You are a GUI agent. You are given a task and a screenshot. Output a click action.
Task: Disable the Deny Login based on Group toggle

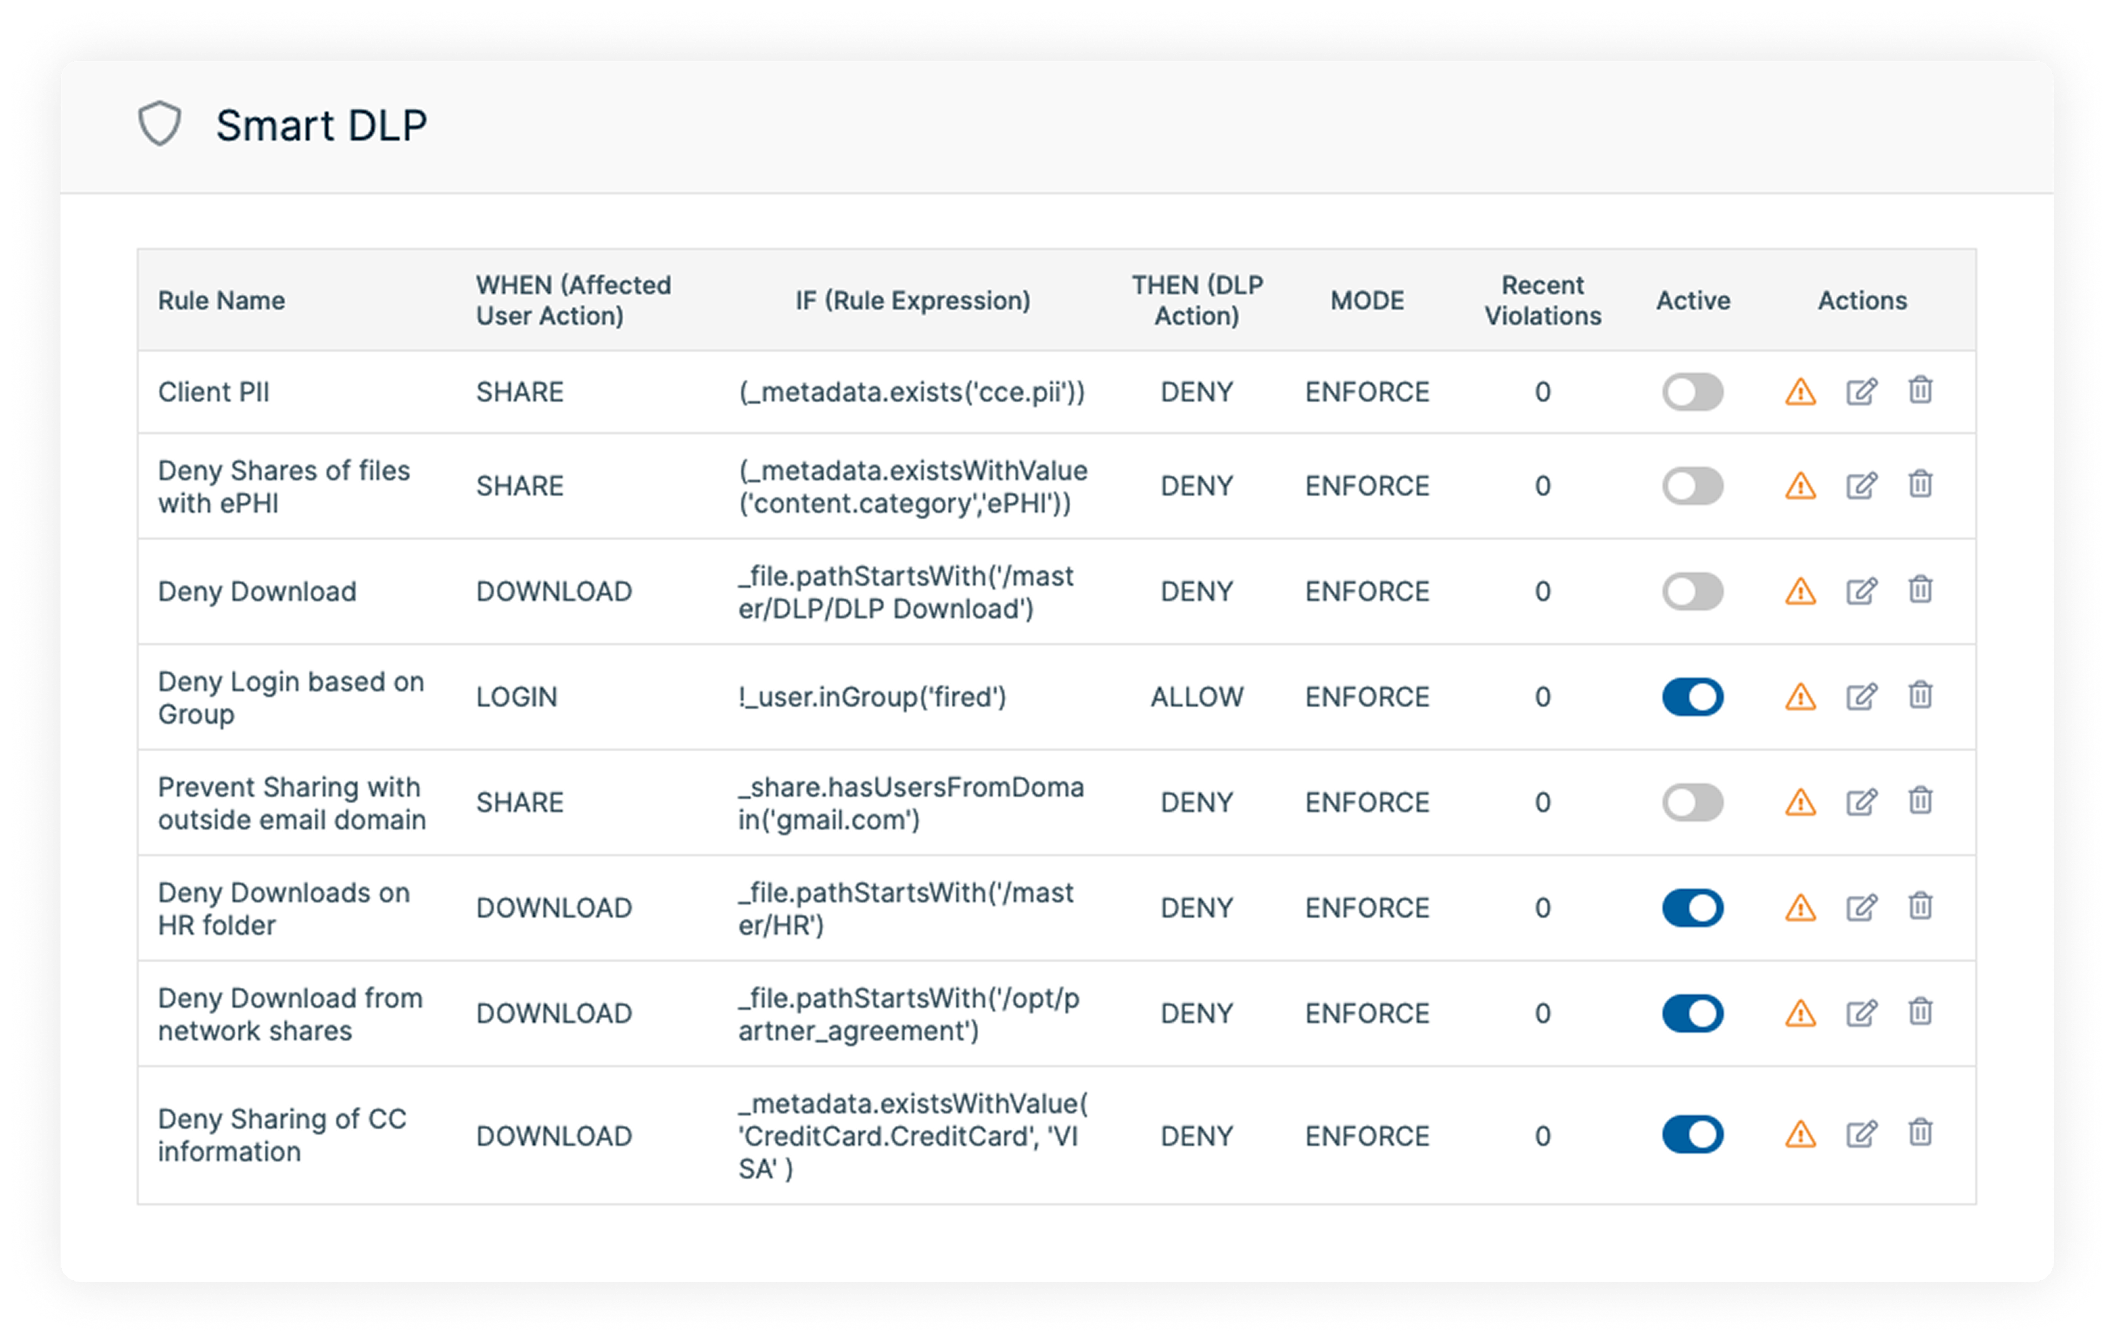(1692, 697)
